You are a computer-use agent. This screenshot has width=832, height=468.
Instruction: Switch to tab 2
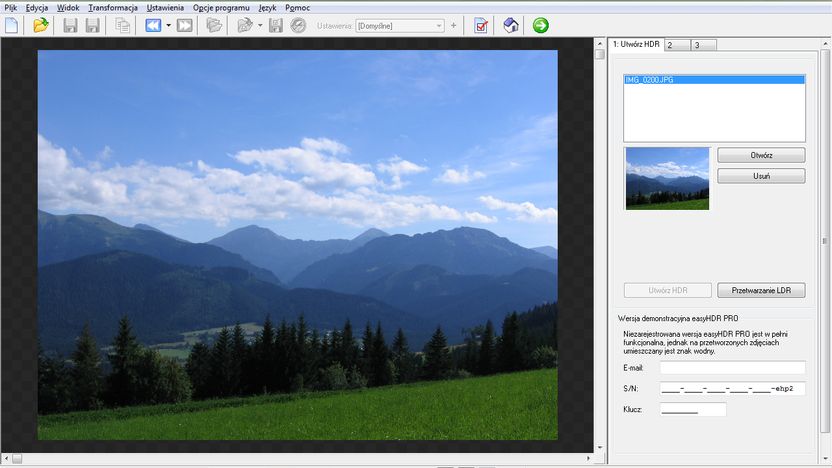pyautogui.click(x=677, y=45)
